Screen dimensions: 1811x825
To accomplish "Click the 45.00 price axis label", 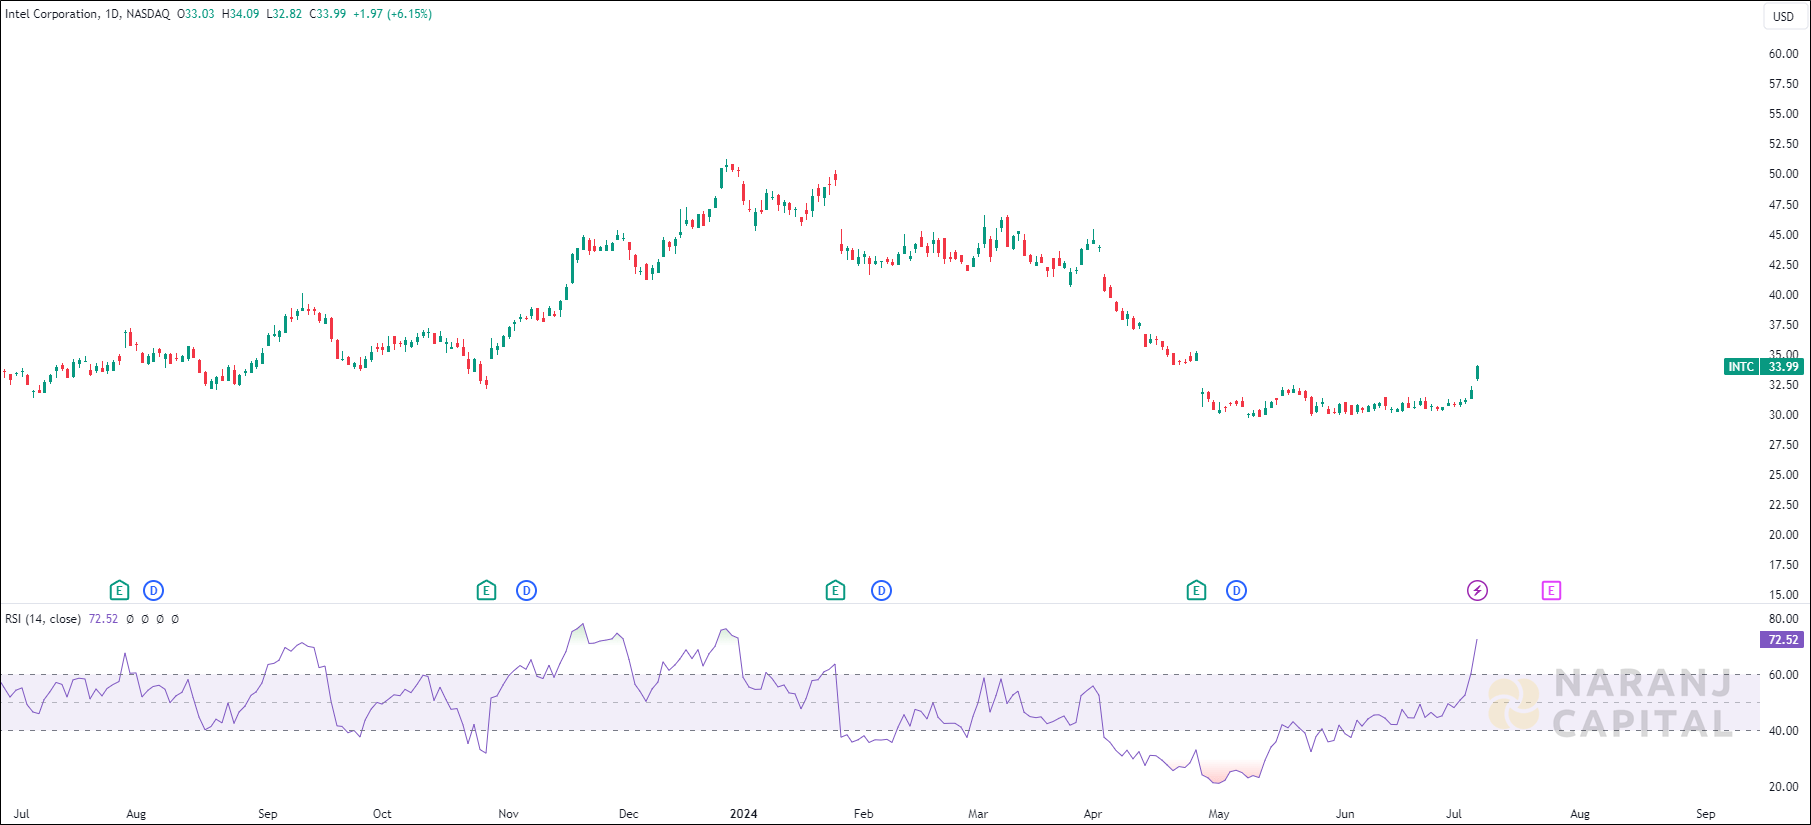I will (x=1783, y=235).
